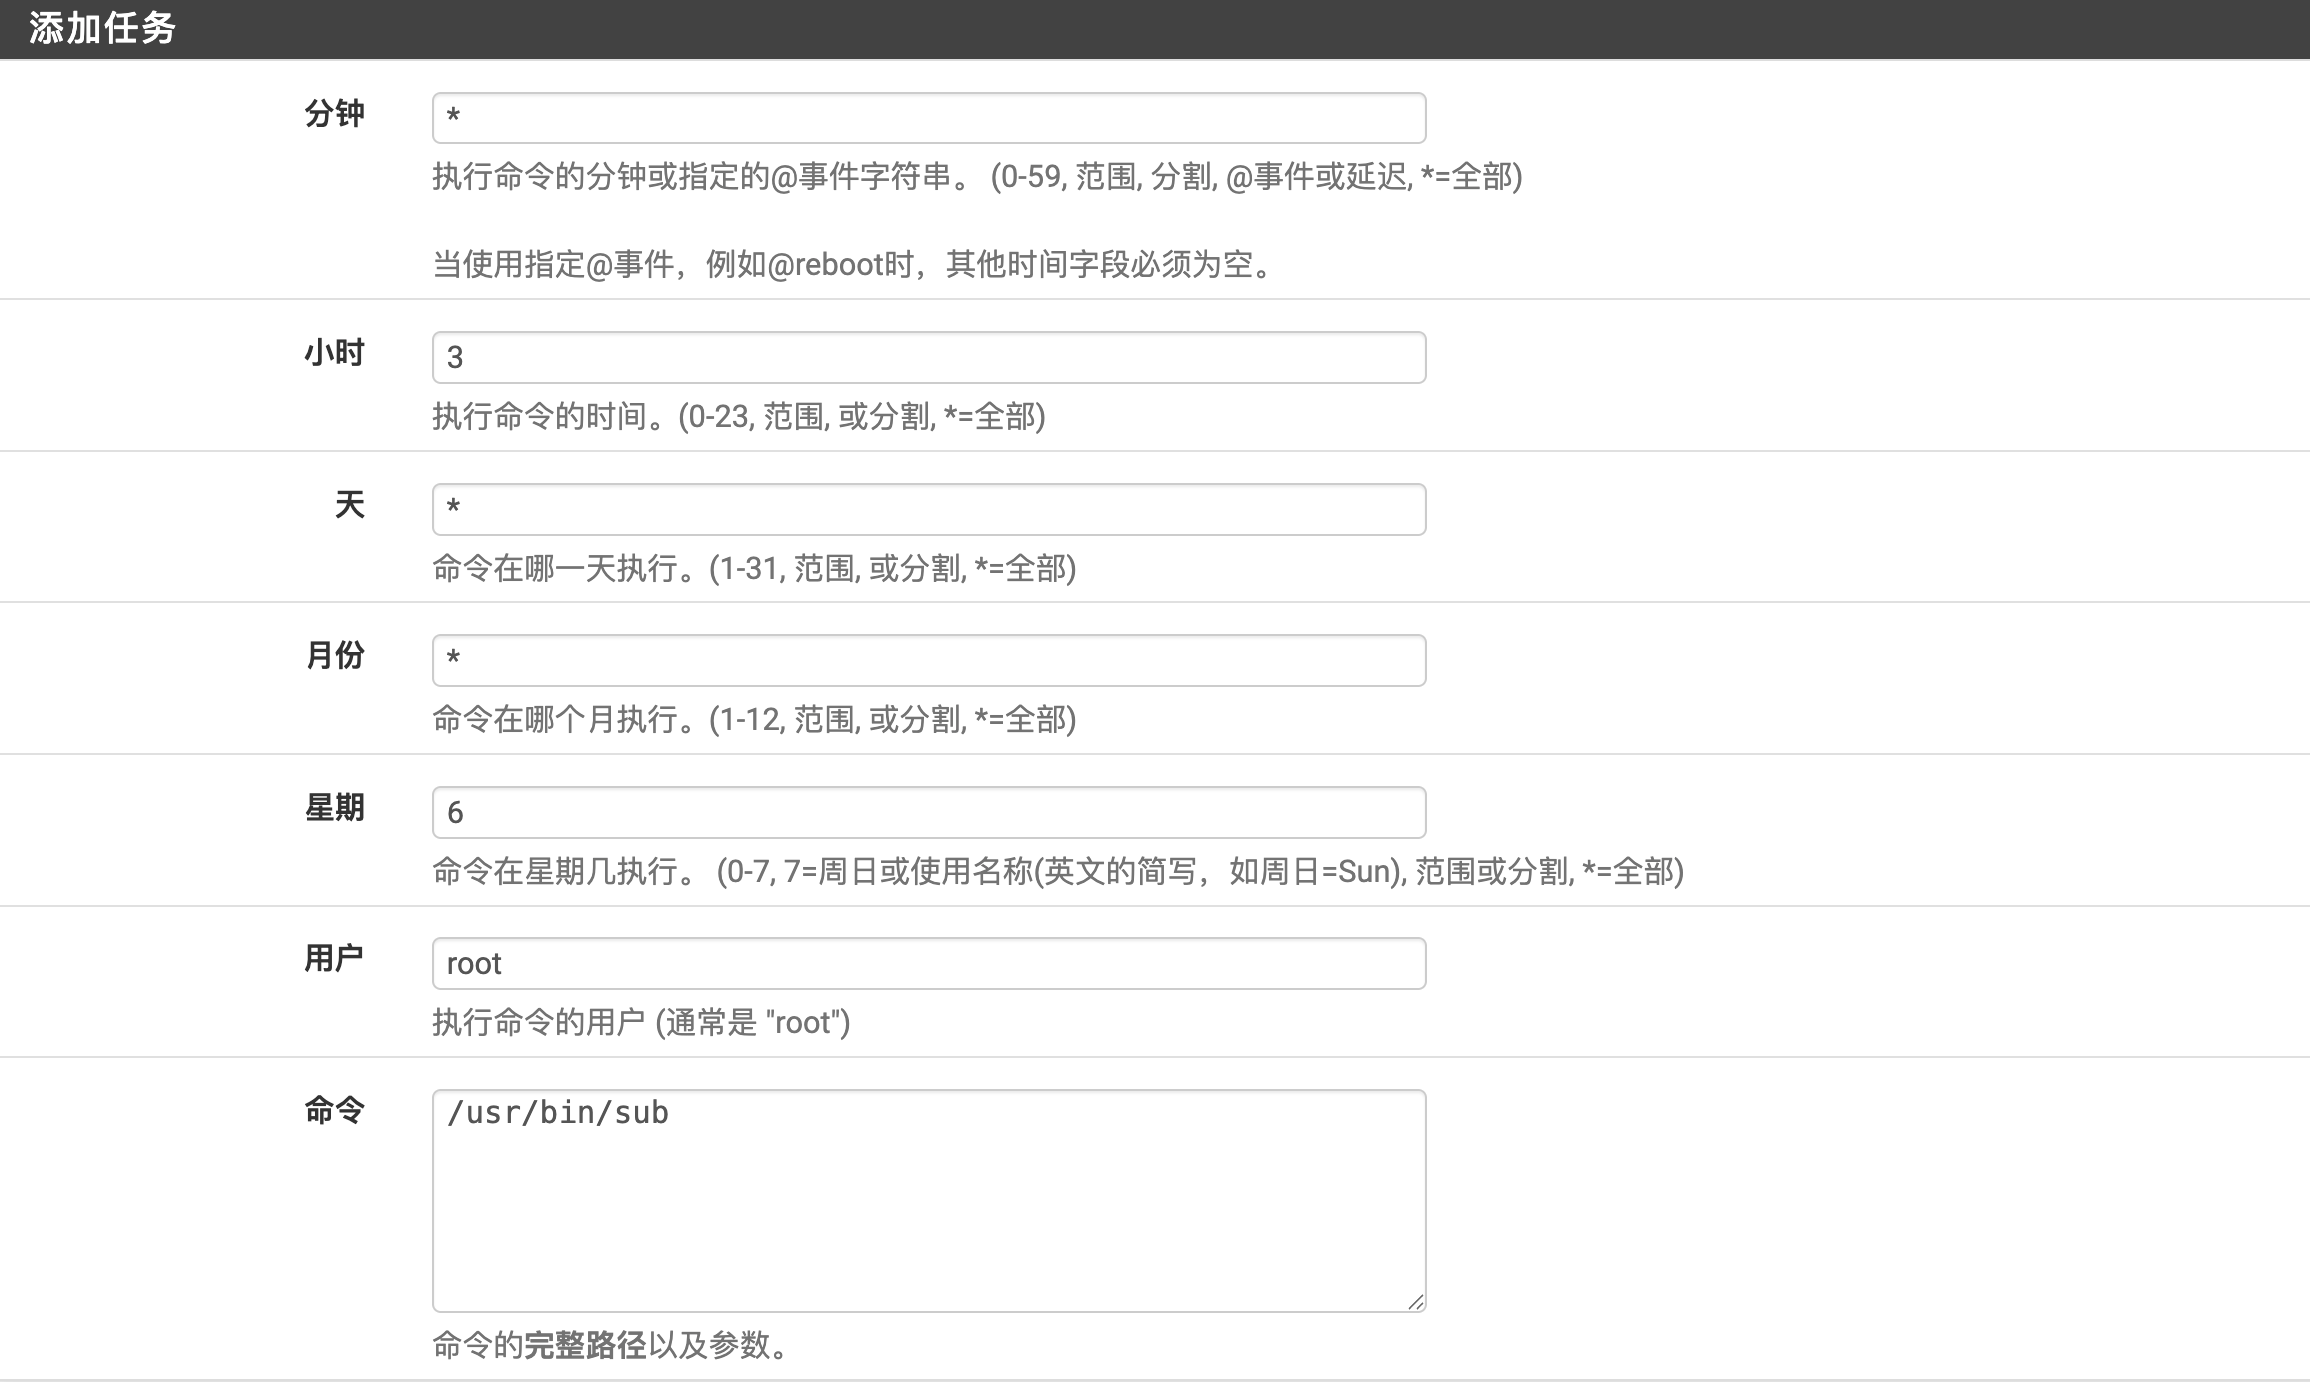2310x1382 pixels.
Task: Select the 月份 (month) input box
Action: pyautogui.click(x=928, y=660)
